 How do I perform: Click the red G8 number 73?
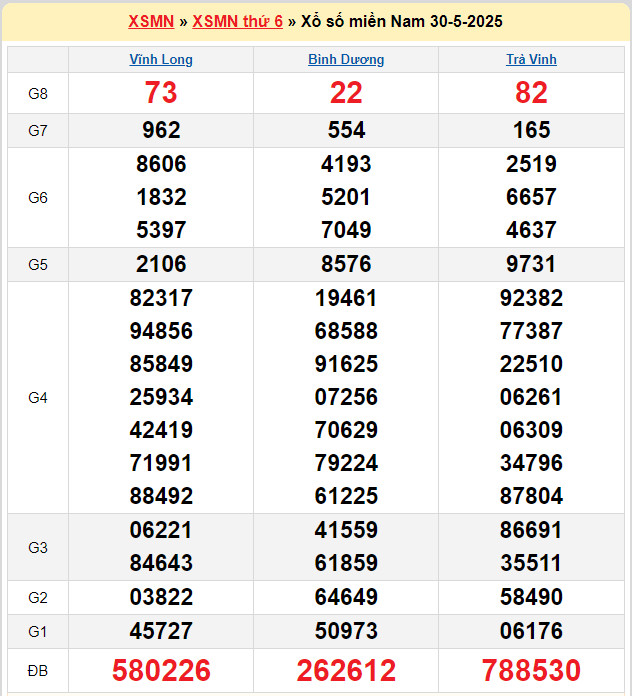point(161,93)
